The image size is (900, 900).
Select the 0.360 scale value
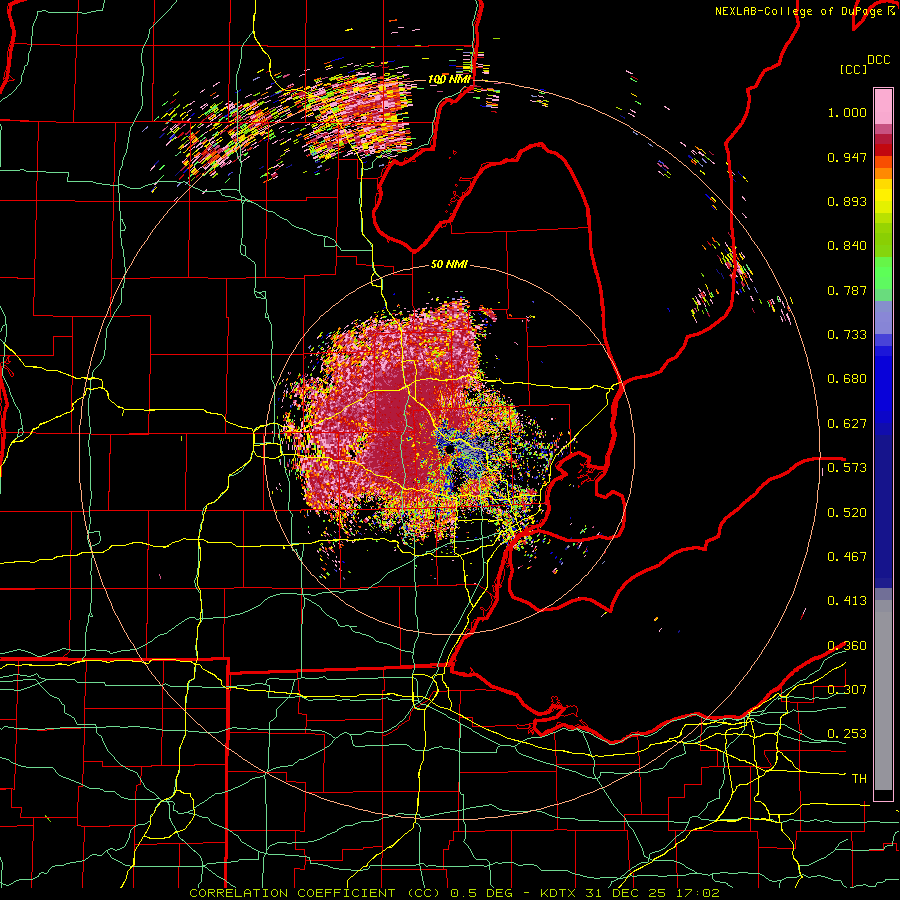coord(847,646)
